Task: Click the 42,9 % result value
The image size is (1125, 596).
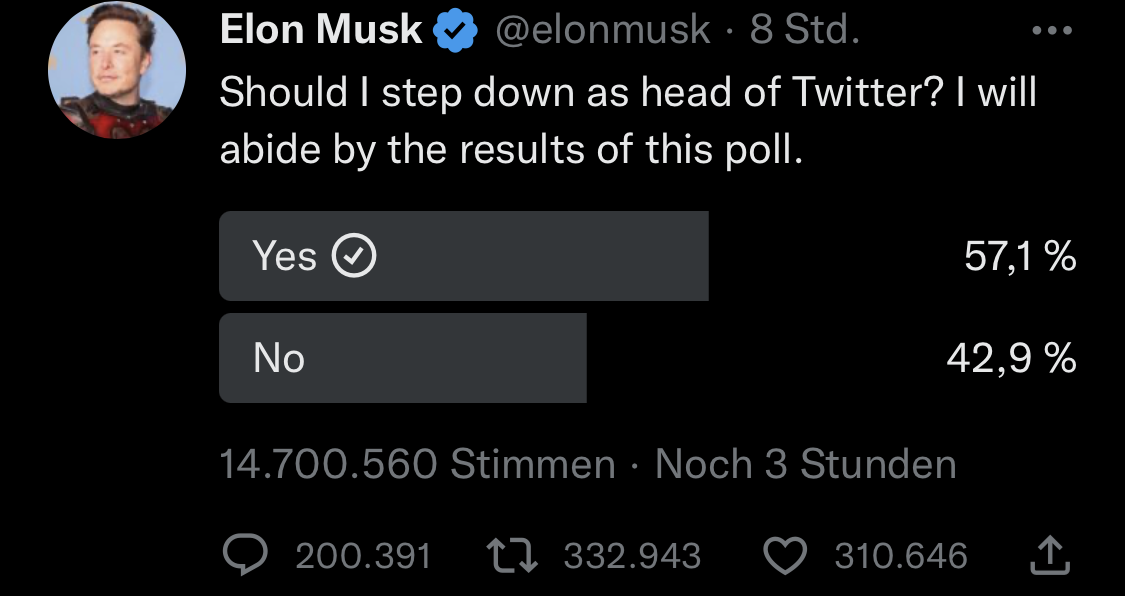Action: [x=1011, y=358]
